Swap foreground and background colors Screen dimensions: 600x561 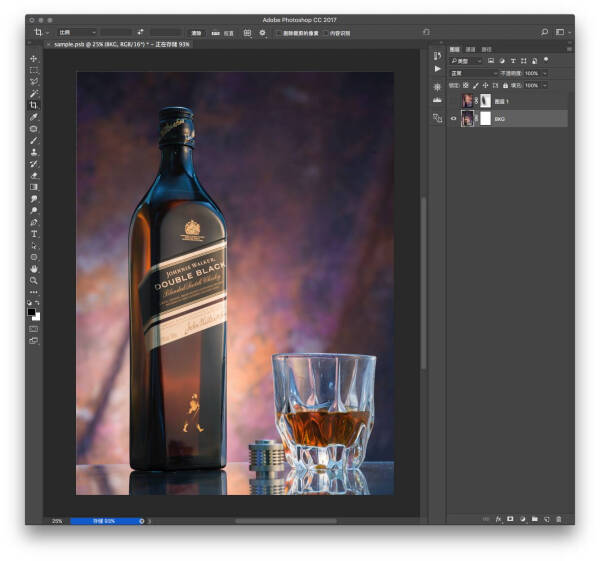37,303
